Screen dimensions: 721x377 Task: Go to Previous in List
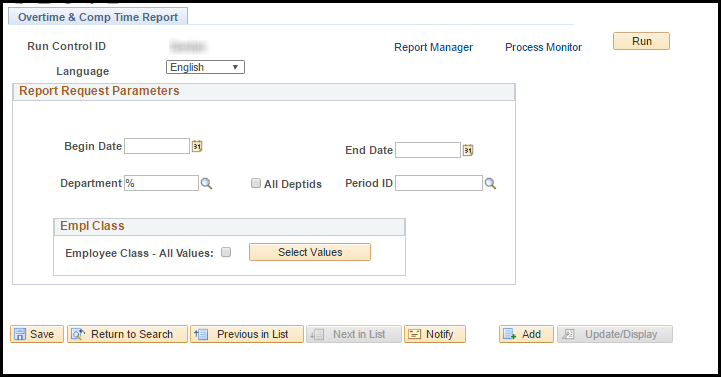(x=247, y=334)
